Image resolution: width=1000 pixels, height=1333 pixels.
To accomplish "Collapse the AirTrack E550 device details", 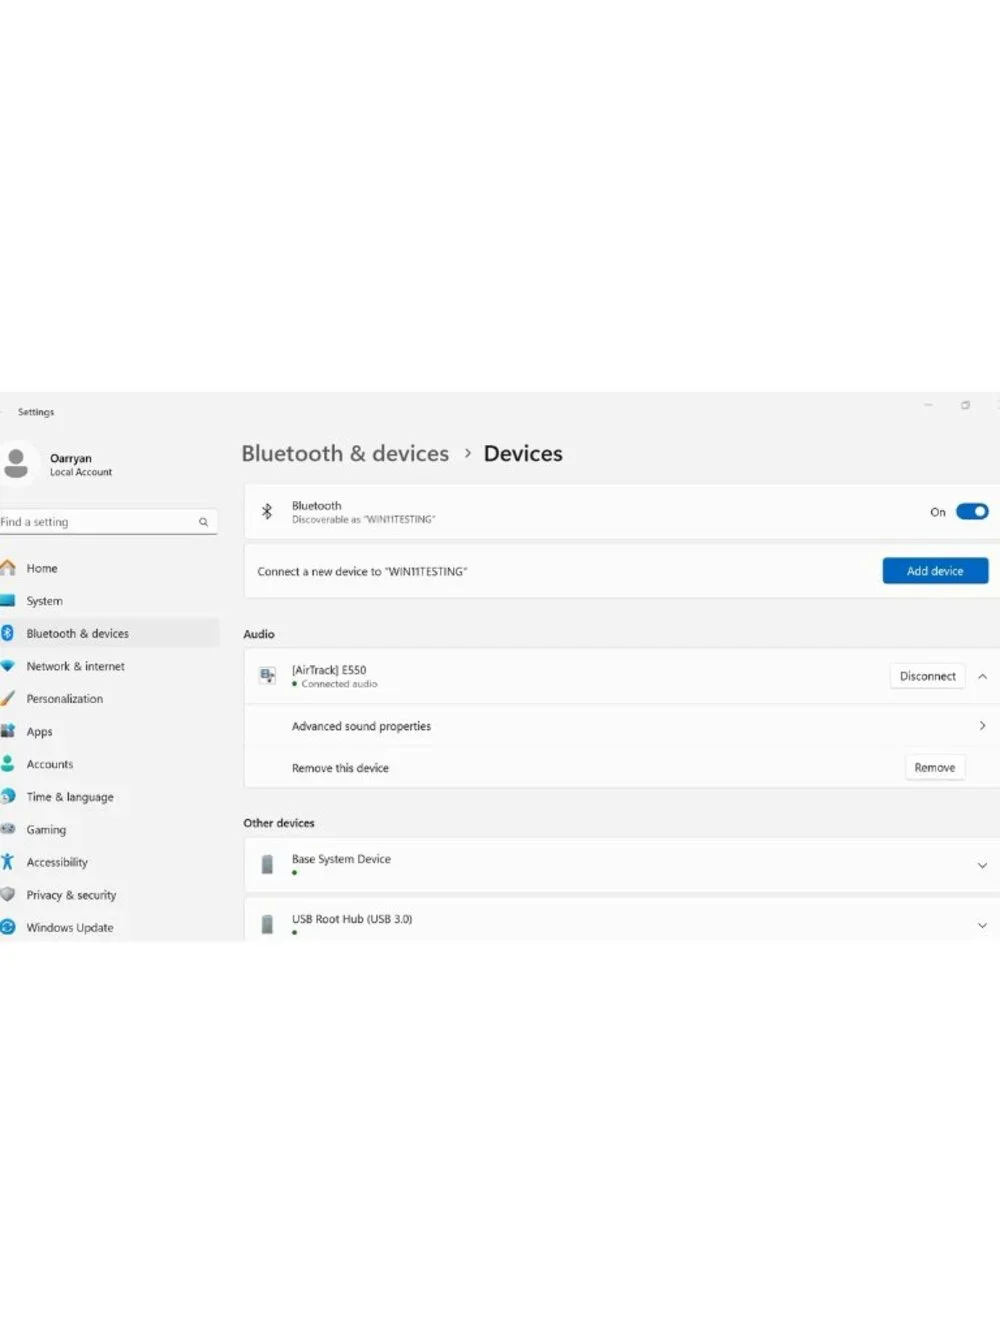I will [x=982, y=677].
